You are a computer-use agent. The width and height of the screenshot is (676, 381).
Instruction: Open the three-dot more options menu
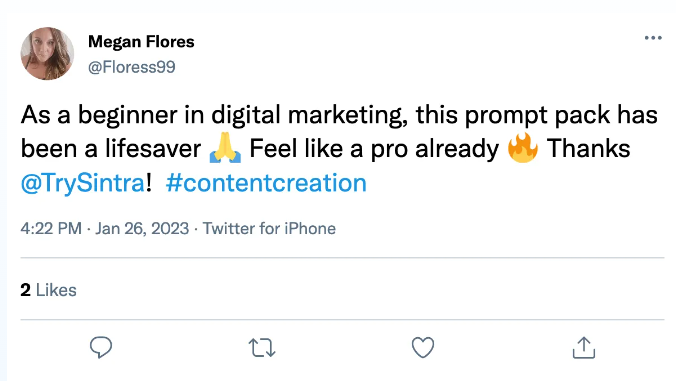(x=653, y=38)
